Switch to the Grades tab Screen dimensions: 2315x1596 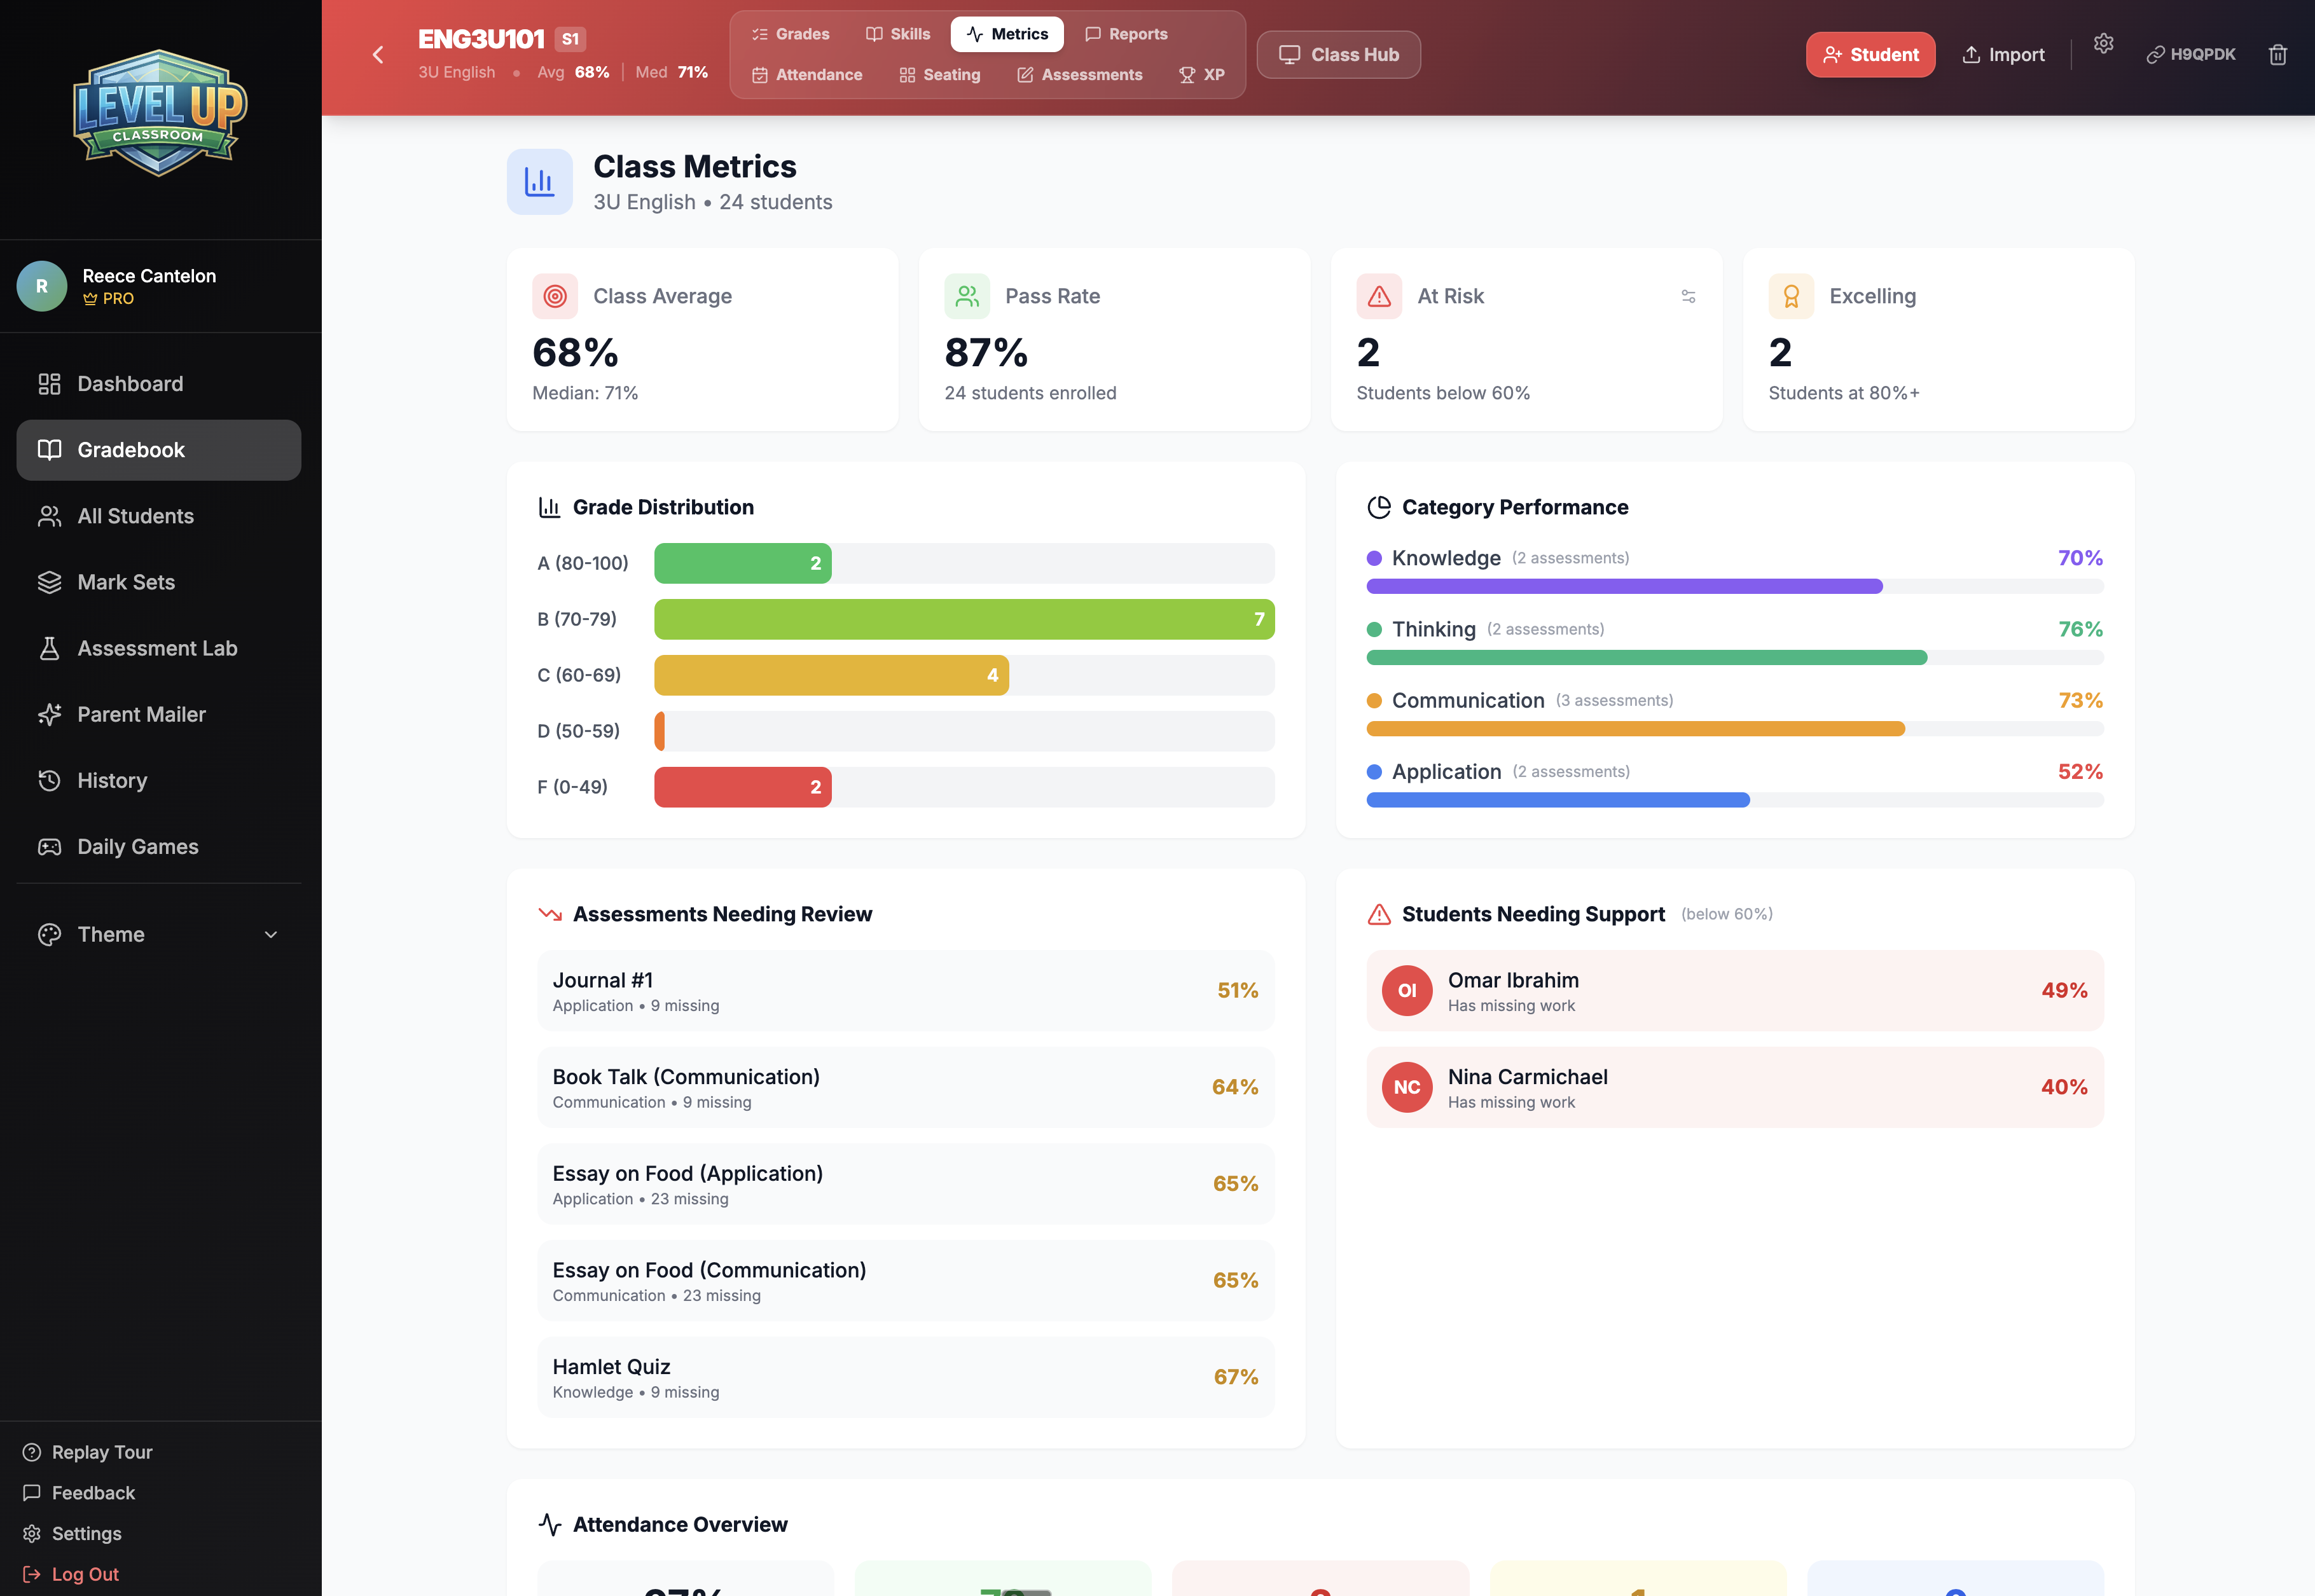[790, 34]
